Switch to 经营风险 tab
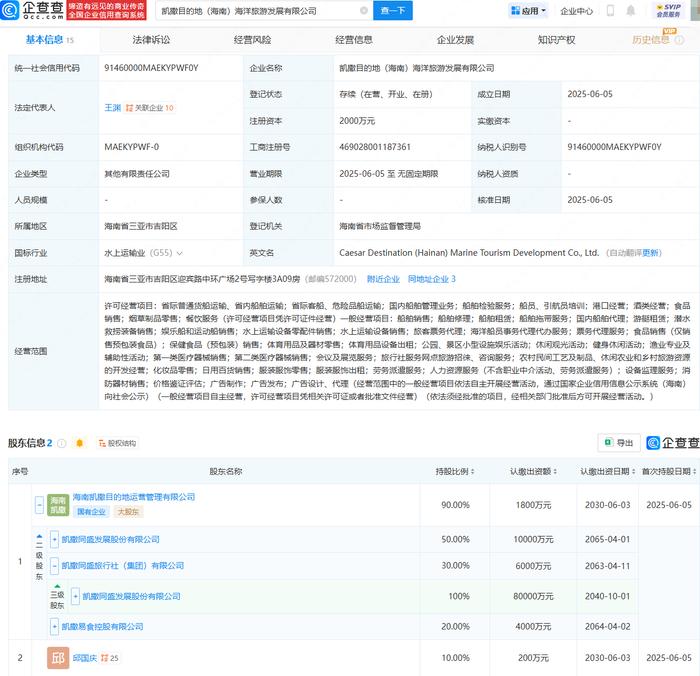This screenshot has height=676, width=700. coord(252,40)
